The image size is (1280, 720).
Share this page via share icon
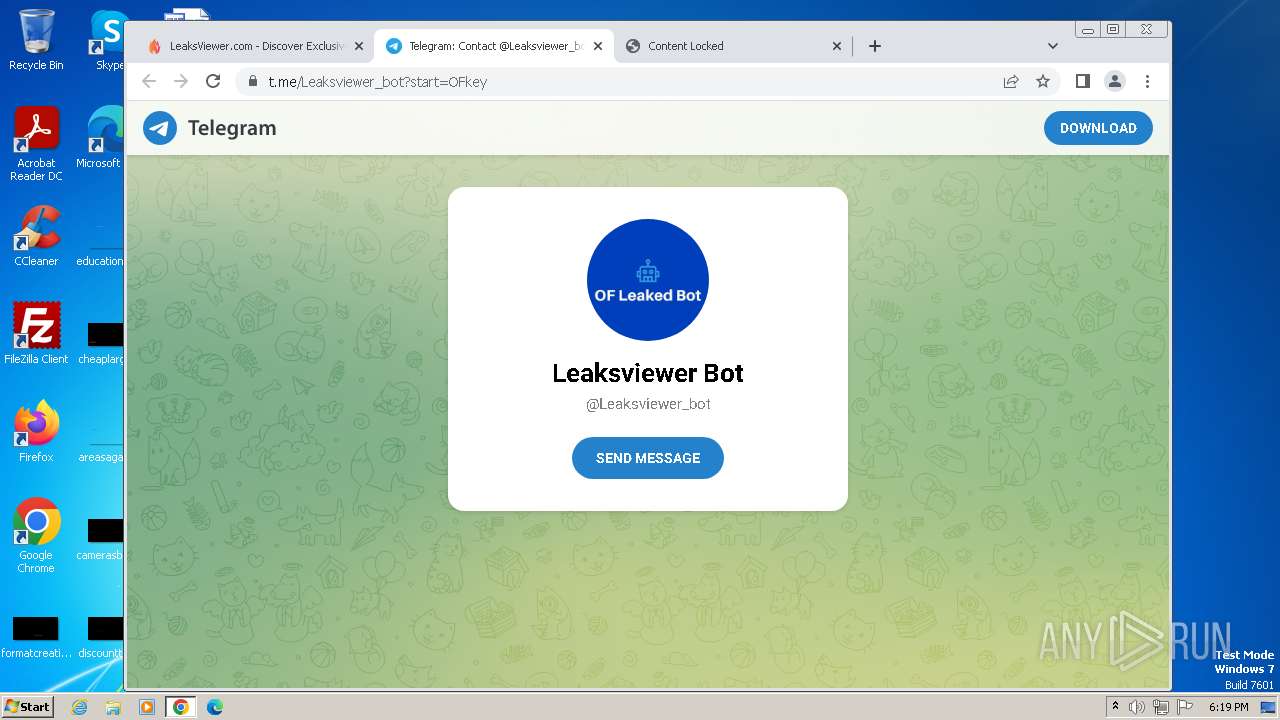tap(1011, 82)
